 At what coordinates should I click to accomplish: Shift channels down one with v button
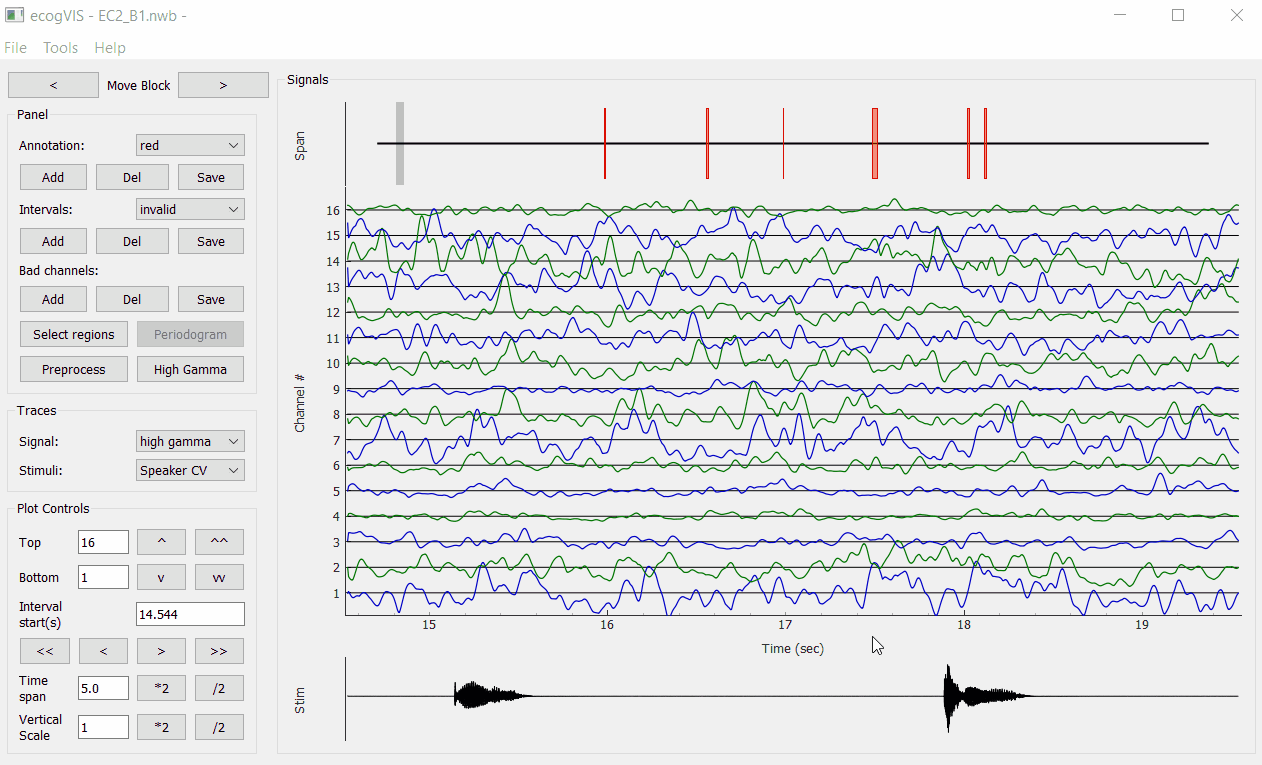161,577
